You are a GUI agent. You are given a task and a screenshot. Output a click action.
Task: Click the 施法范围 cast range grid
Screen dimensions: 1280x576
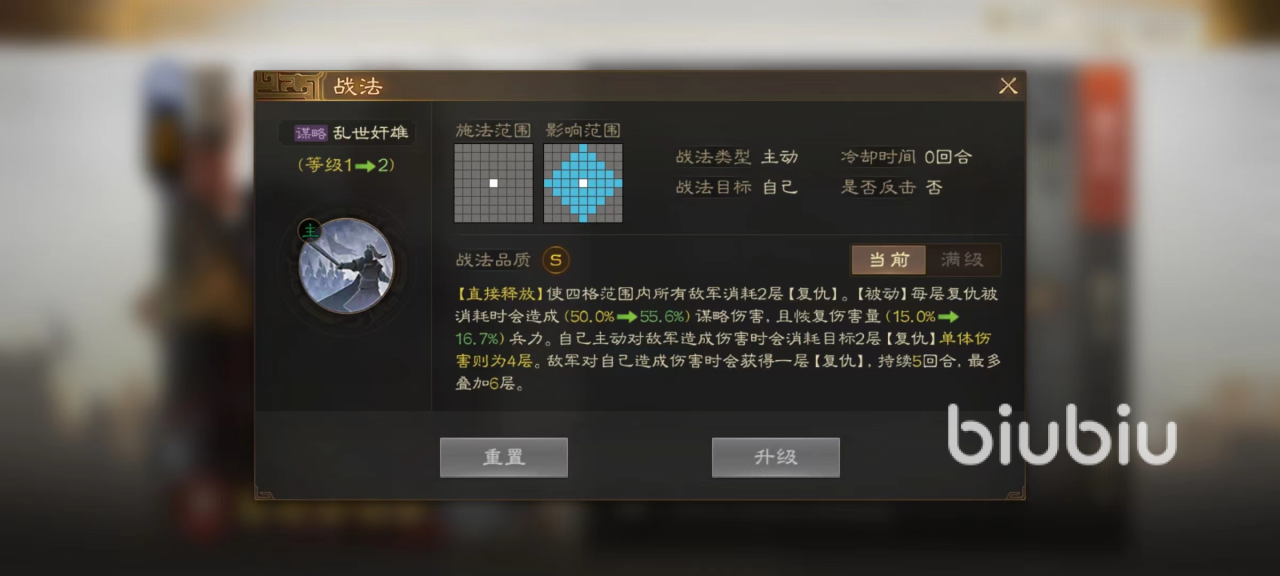click(493, 183)
